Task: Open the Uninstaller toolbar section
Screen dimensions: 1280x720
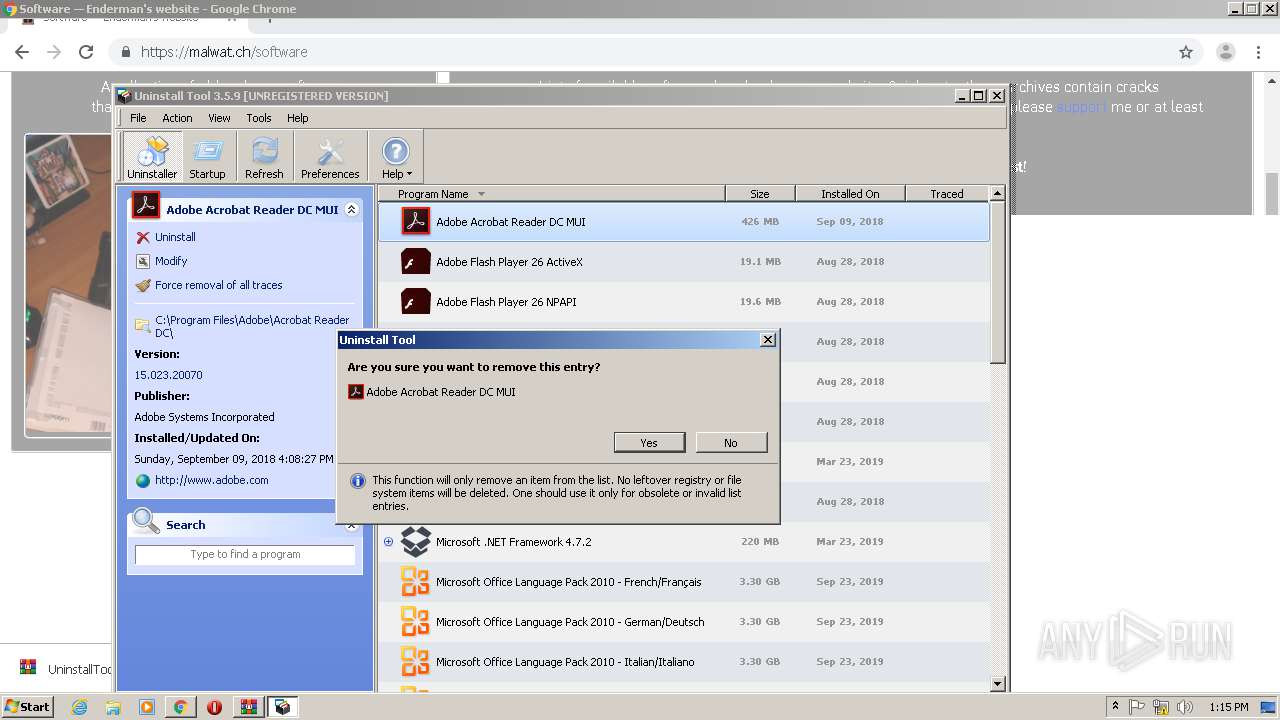Action: pos(152,157)
